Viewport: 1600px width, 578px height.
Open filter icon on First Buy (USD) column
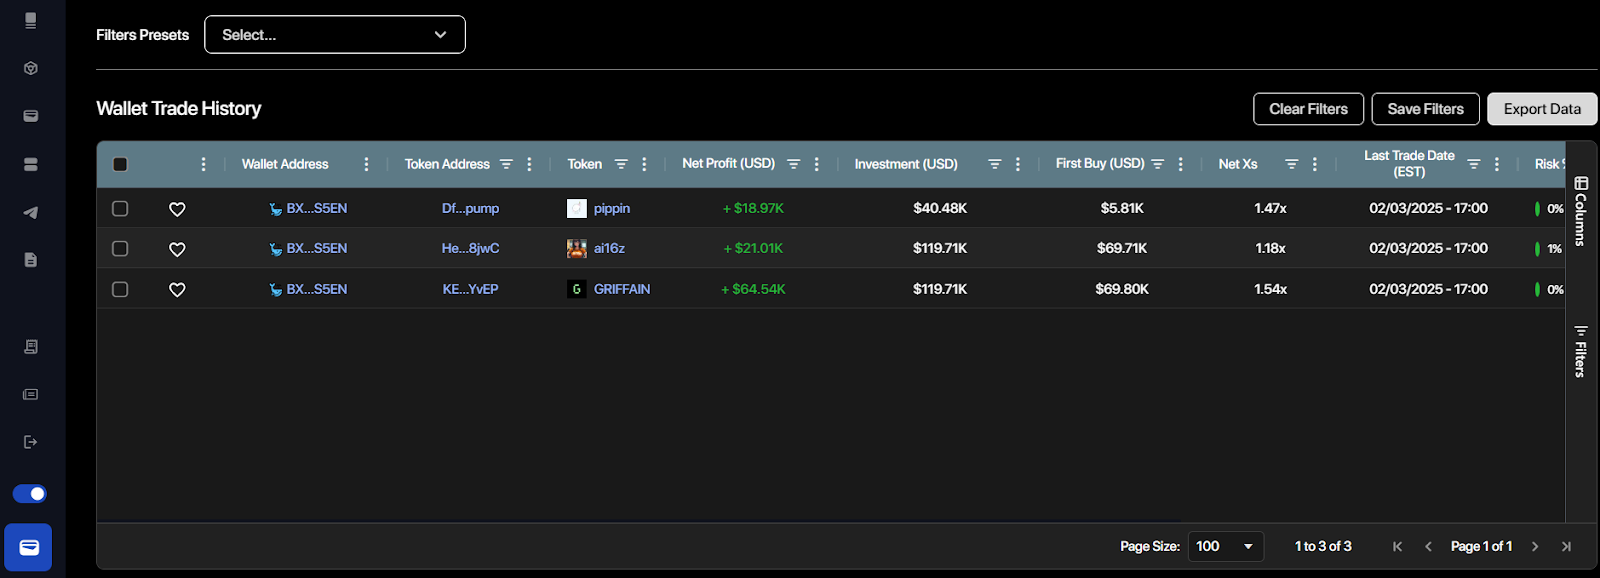[x=1158, y=164]
